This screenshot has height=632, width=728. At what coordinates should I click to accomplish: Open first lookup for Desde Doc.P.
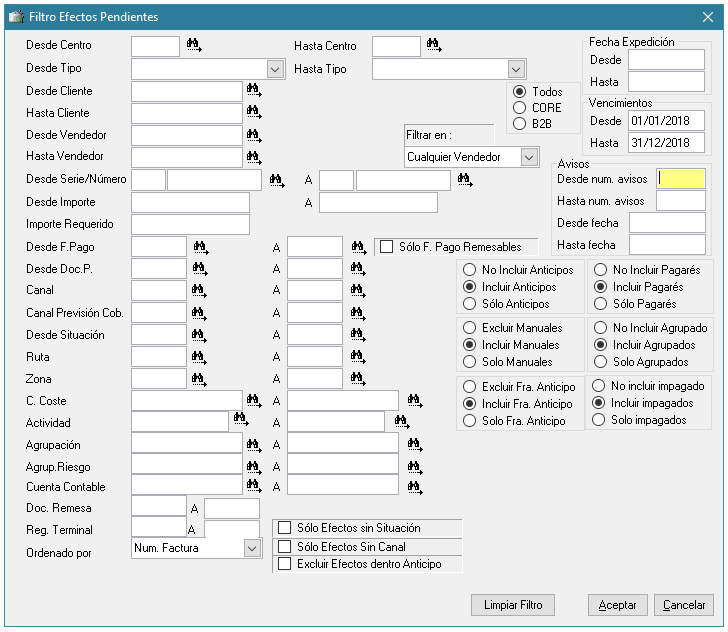pyautogui.click(x=200, y=269)
